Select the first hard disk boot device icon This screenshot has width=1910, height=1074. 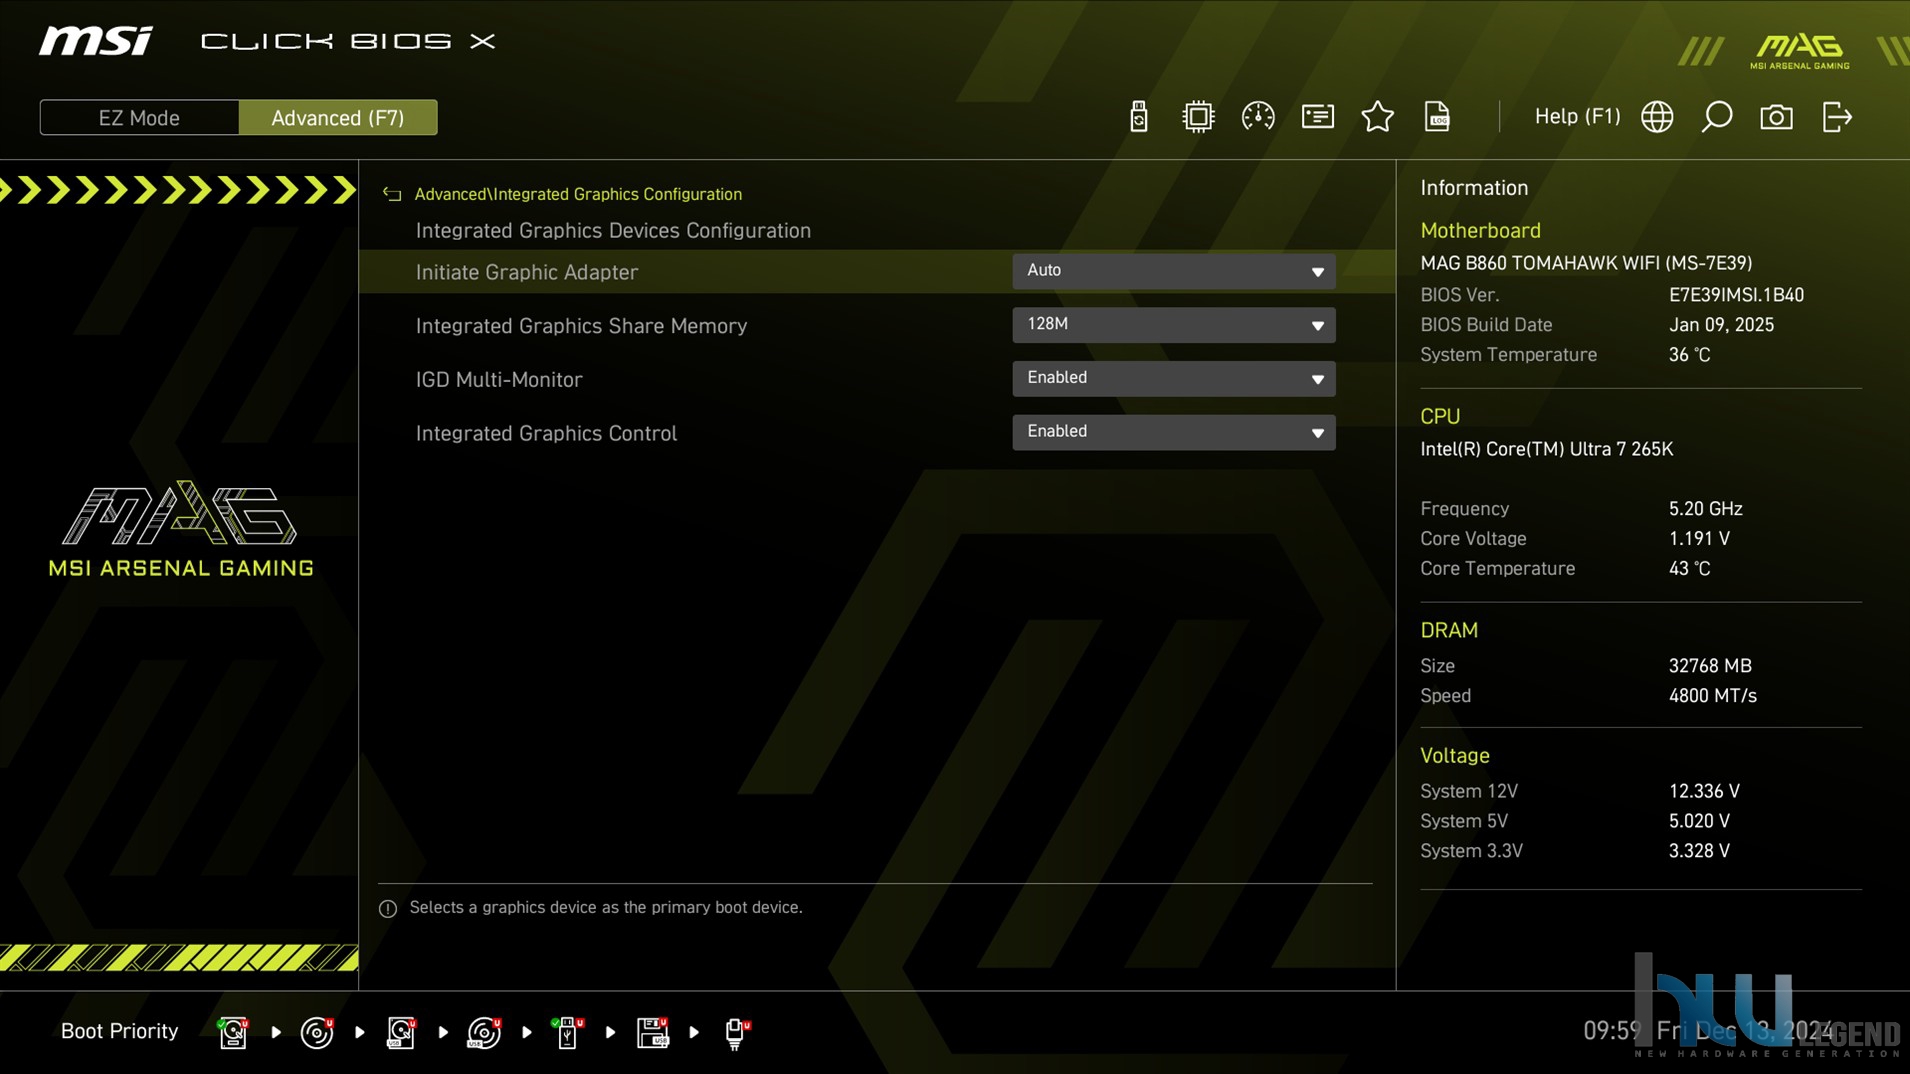(x=233, y=1032)
